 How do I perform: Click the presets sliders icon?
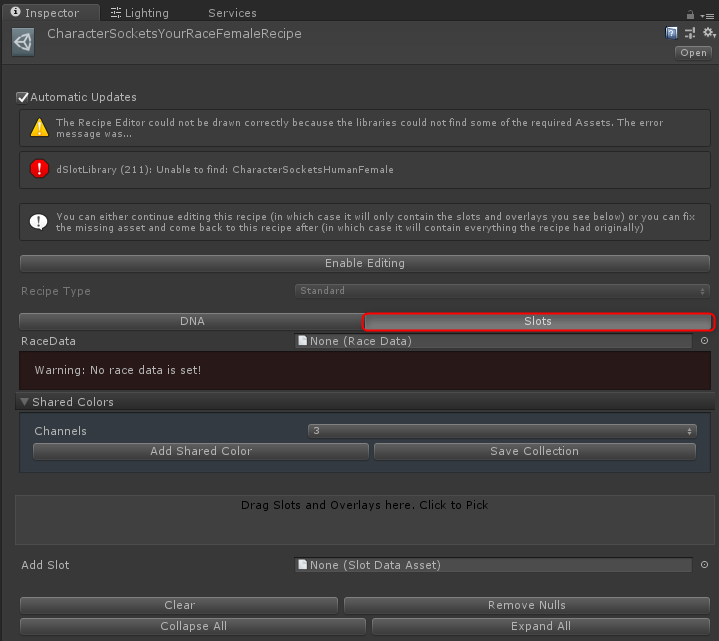click(x=690, y=33)
